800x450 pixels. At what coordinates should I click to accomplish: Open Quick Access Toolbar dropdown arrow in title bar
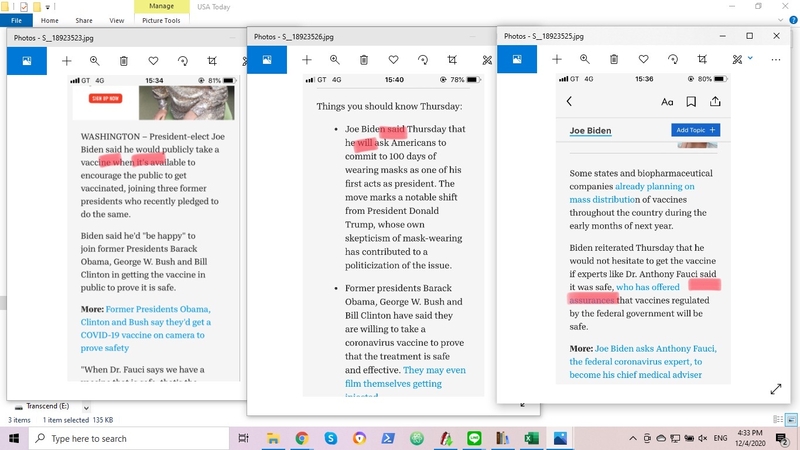click(x=47, y=7)
